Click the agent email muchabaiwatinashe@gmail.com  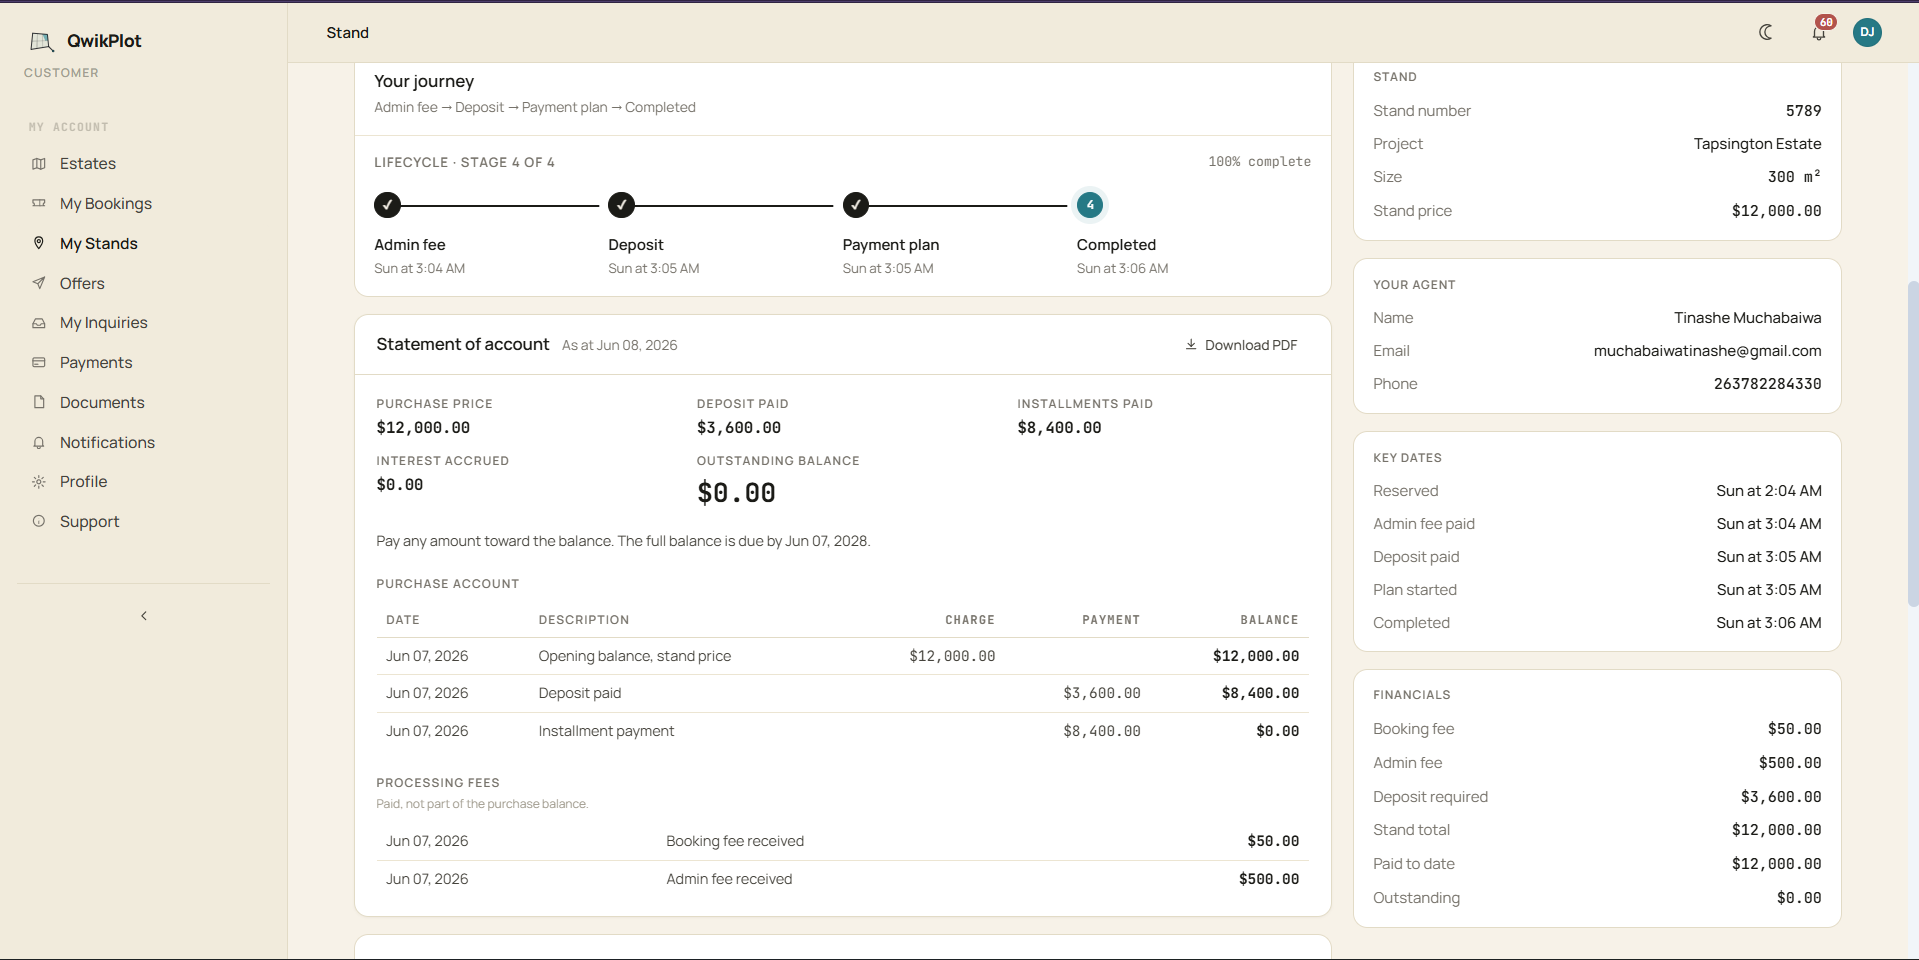pyautogui.click(x=1707, y=351)
